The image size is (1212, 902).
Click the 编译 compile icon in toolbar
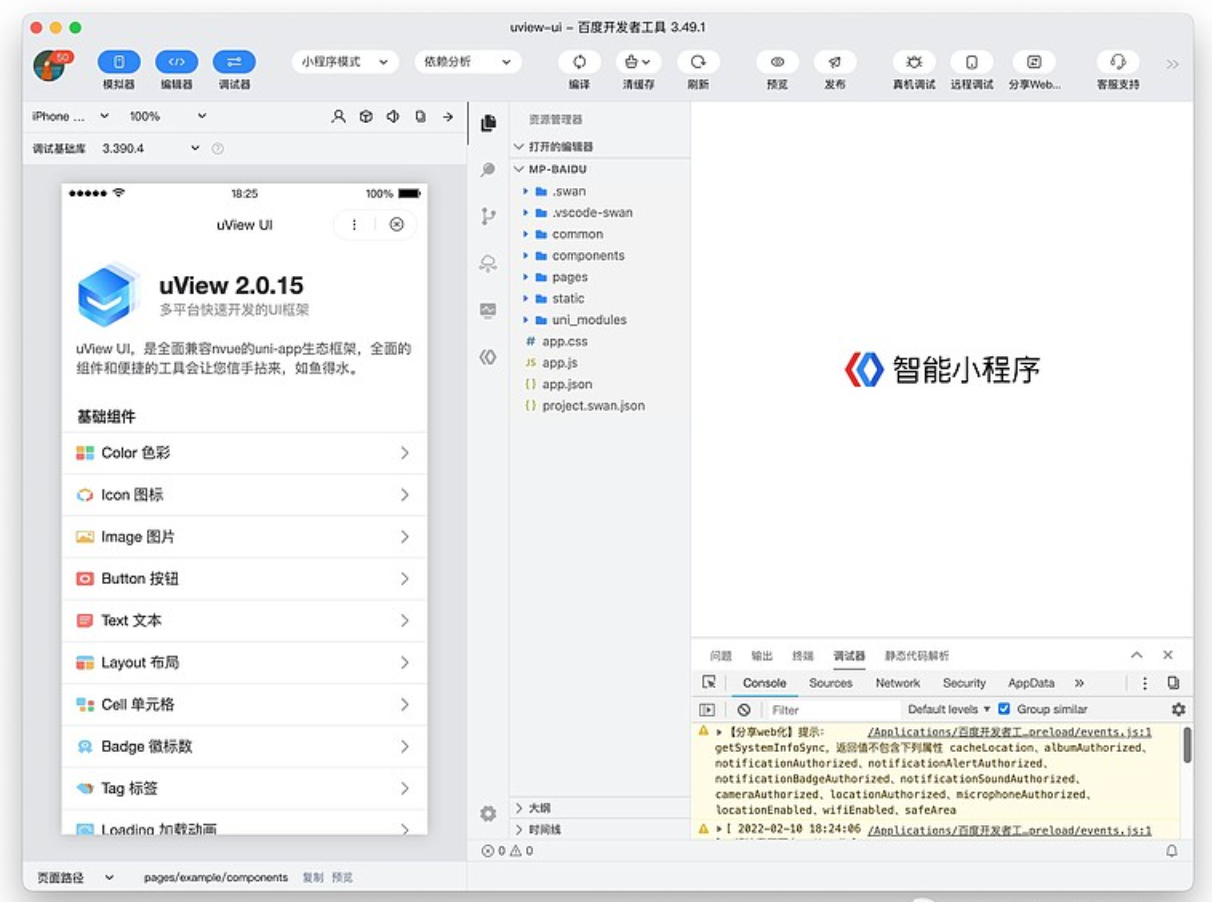579,62
